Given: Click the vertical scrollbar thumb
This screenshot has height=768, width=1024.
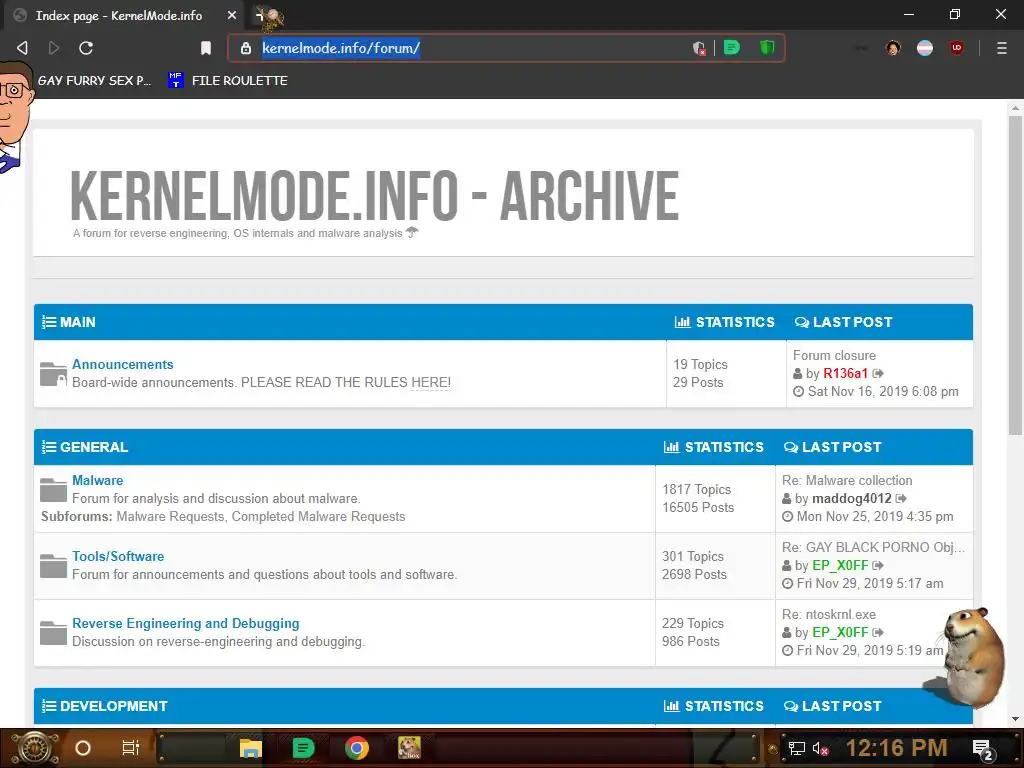Looking at the screenshot, I should click(x=1015, y=275).
